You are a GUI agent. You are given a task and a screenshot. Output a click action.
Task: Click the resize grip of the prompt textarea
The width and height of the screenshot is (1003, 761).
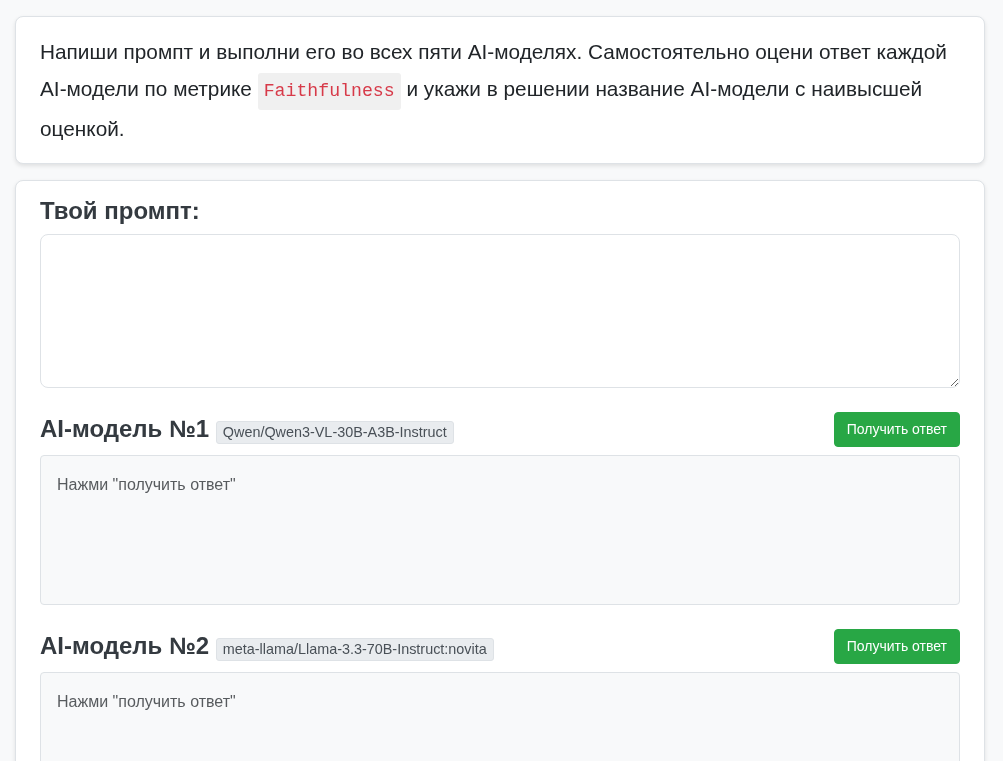click(x=954, y=381)
